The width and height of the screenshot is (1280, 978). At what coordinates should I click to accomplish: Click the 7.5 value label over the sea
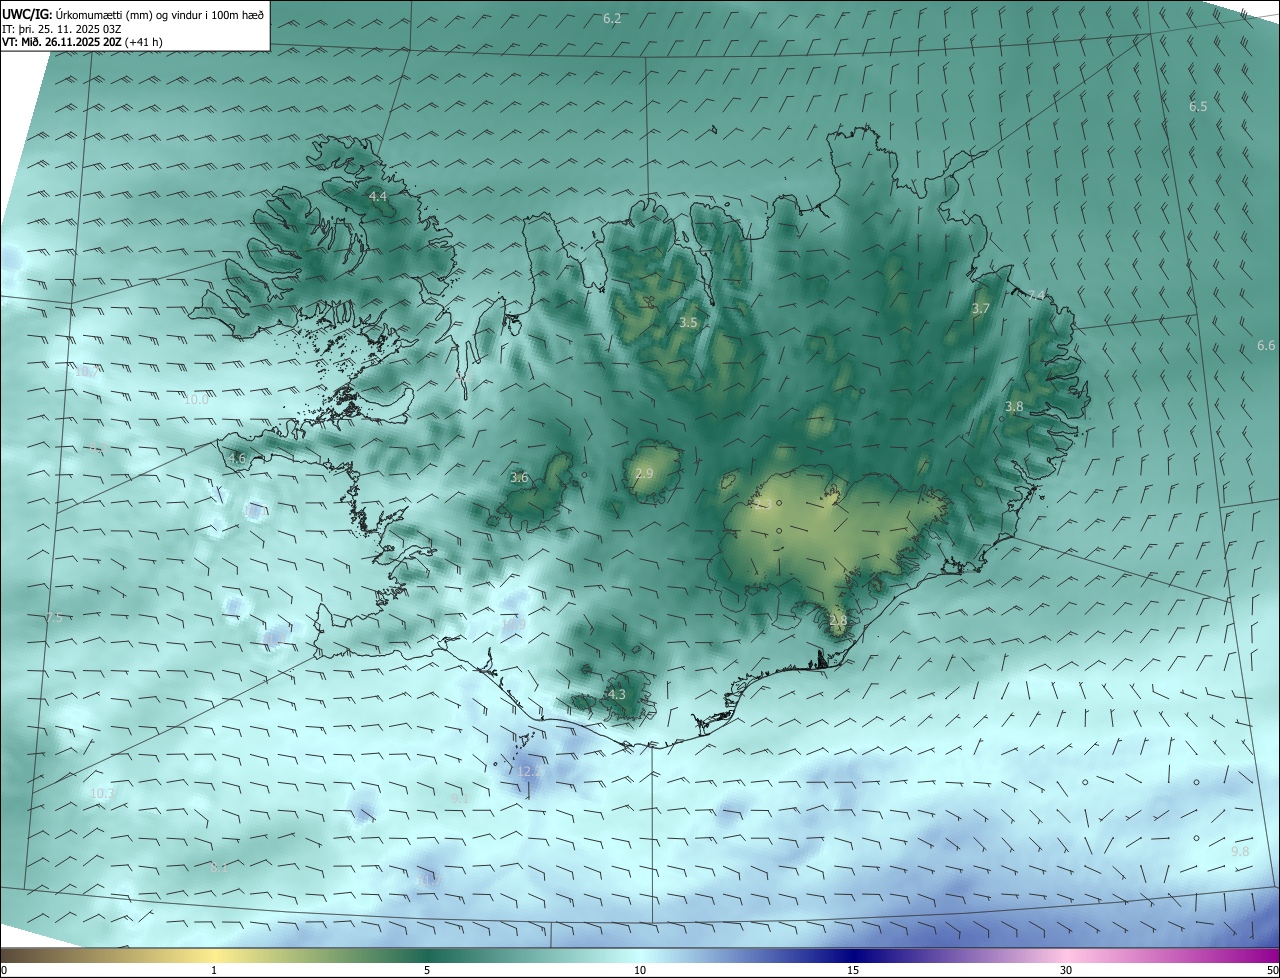tap(54, 618)
